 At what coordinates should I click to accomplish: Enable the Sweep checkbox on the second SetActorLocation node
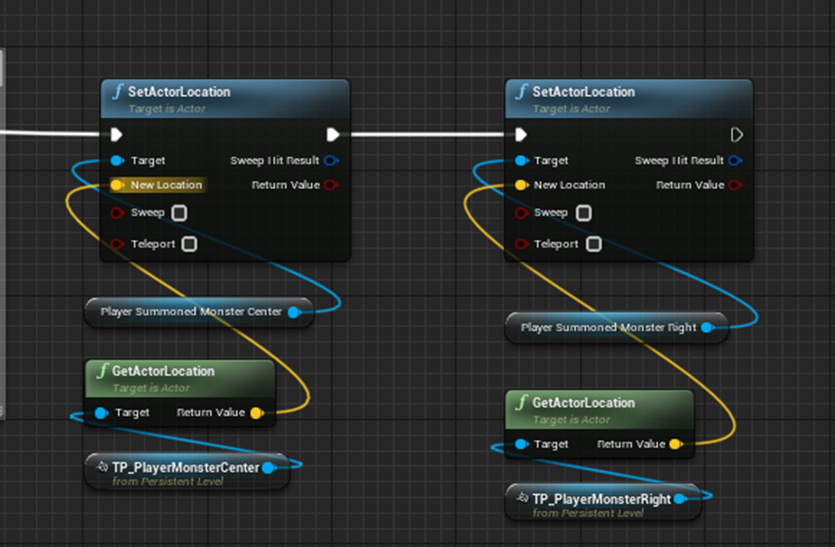point(584,213)
